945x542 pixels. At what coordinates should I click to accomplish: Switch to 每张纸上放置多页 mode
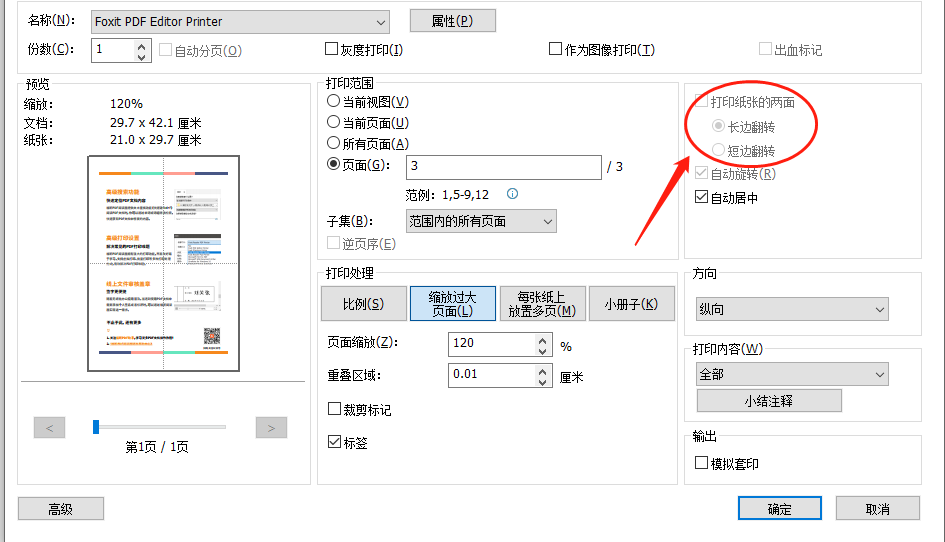coord(542,304)
